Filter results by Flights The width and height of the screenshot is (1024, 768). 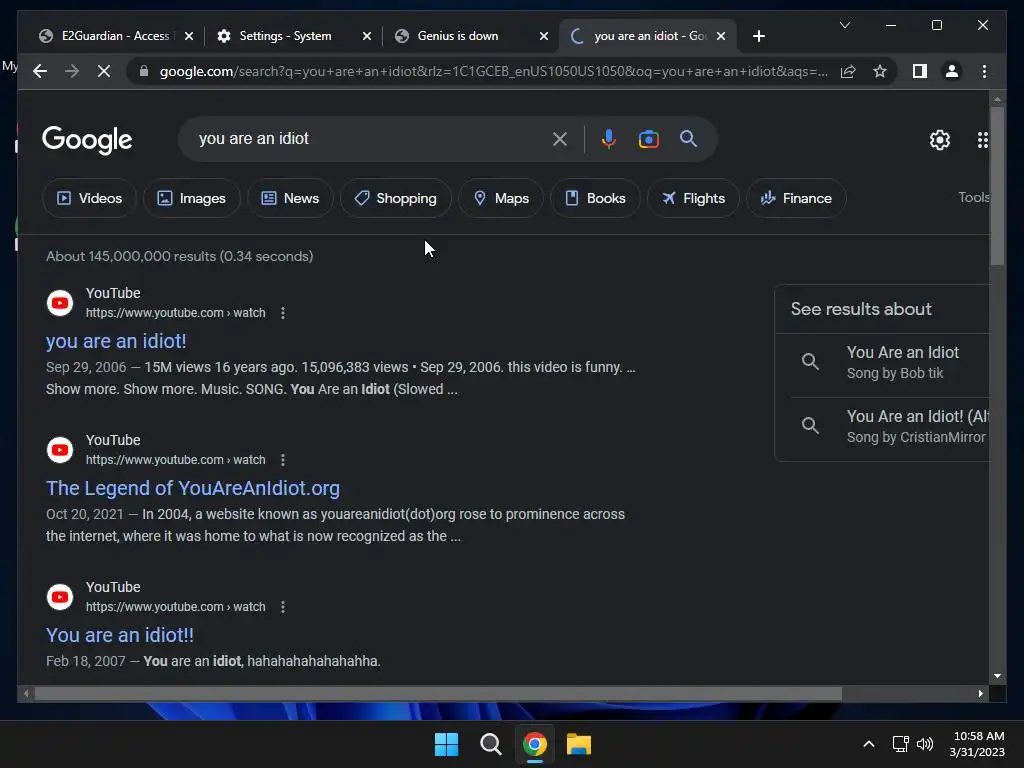(x=693, y=198)
